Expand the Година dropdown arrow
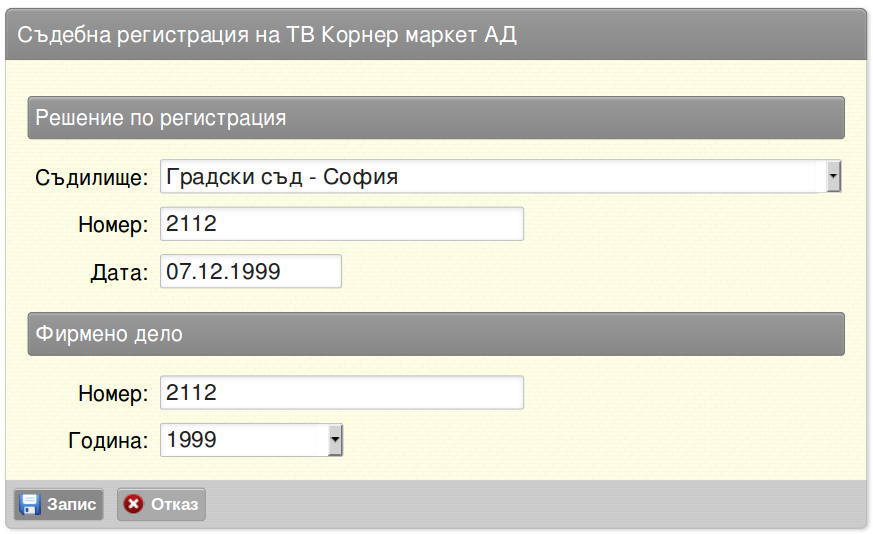 point(334,440)
